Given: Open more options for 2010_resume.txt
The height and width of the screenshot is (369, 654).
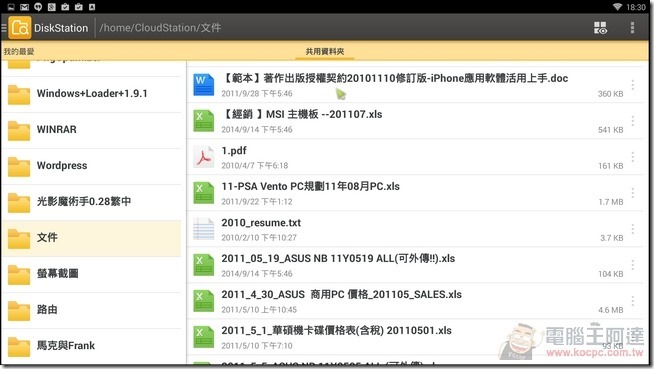Looking at the screenshot, I should 633,229.
